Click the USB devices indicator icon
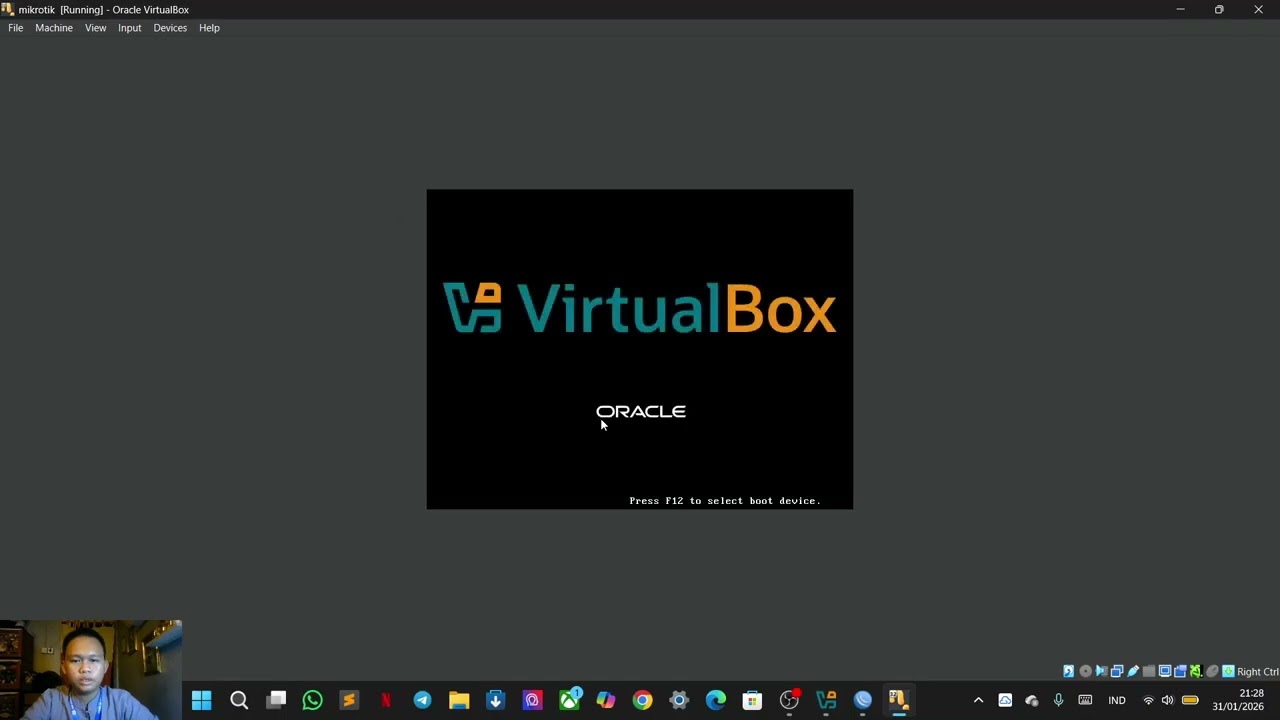 pyautogui.click(x=1133, y=671)
